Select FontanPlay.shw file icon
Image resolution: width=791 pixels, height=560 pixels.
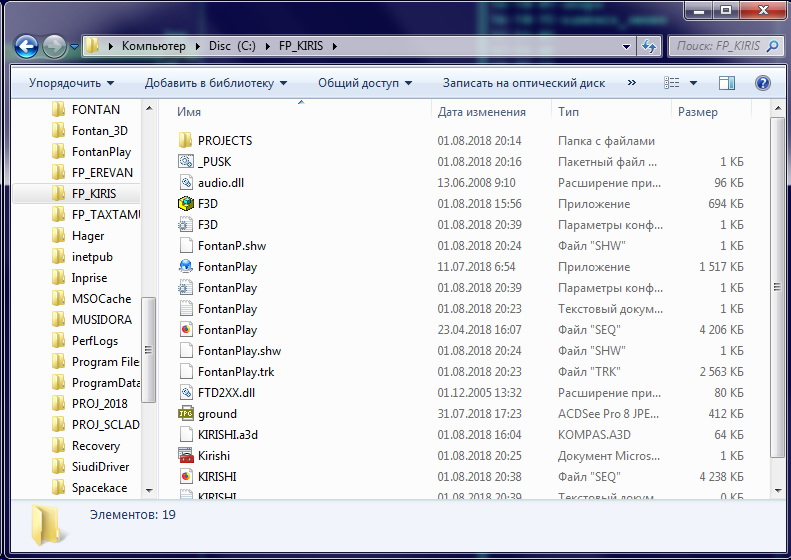click(186, 351)
